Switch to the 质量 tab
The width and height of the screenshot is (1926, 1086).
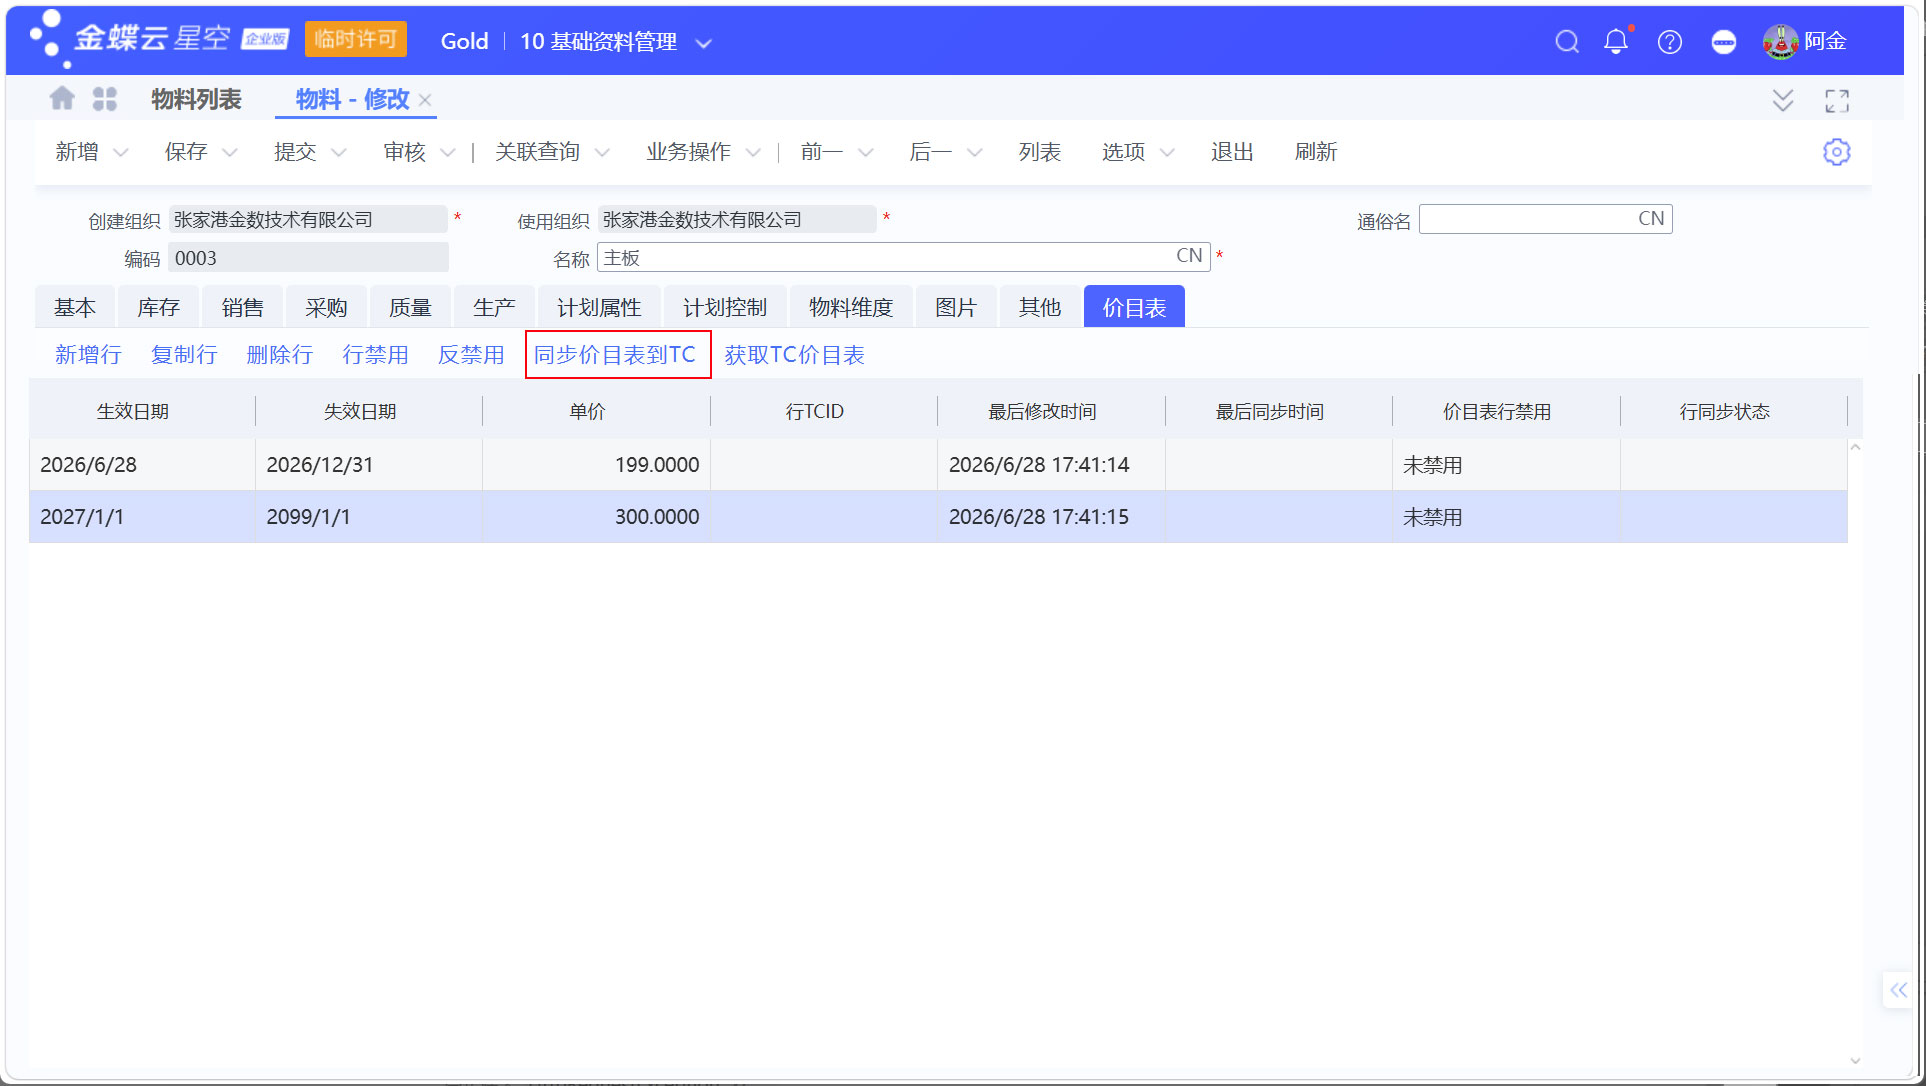pos(411,307)
